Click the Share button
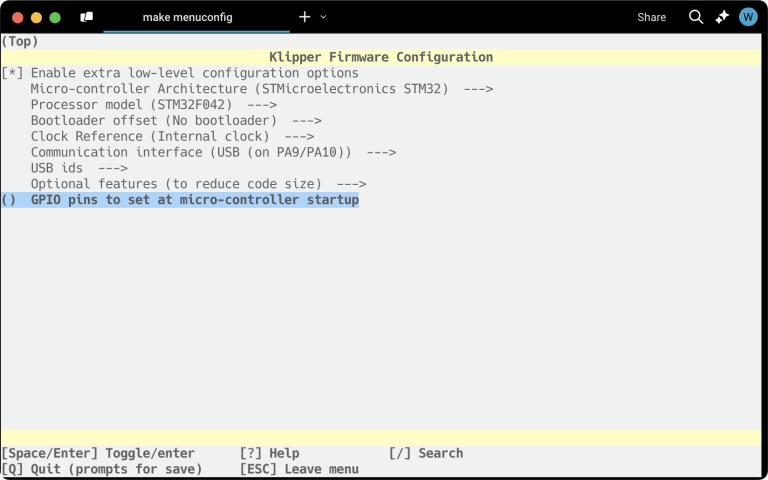This screenshot has width=768, height=480. tap(651, 17)
